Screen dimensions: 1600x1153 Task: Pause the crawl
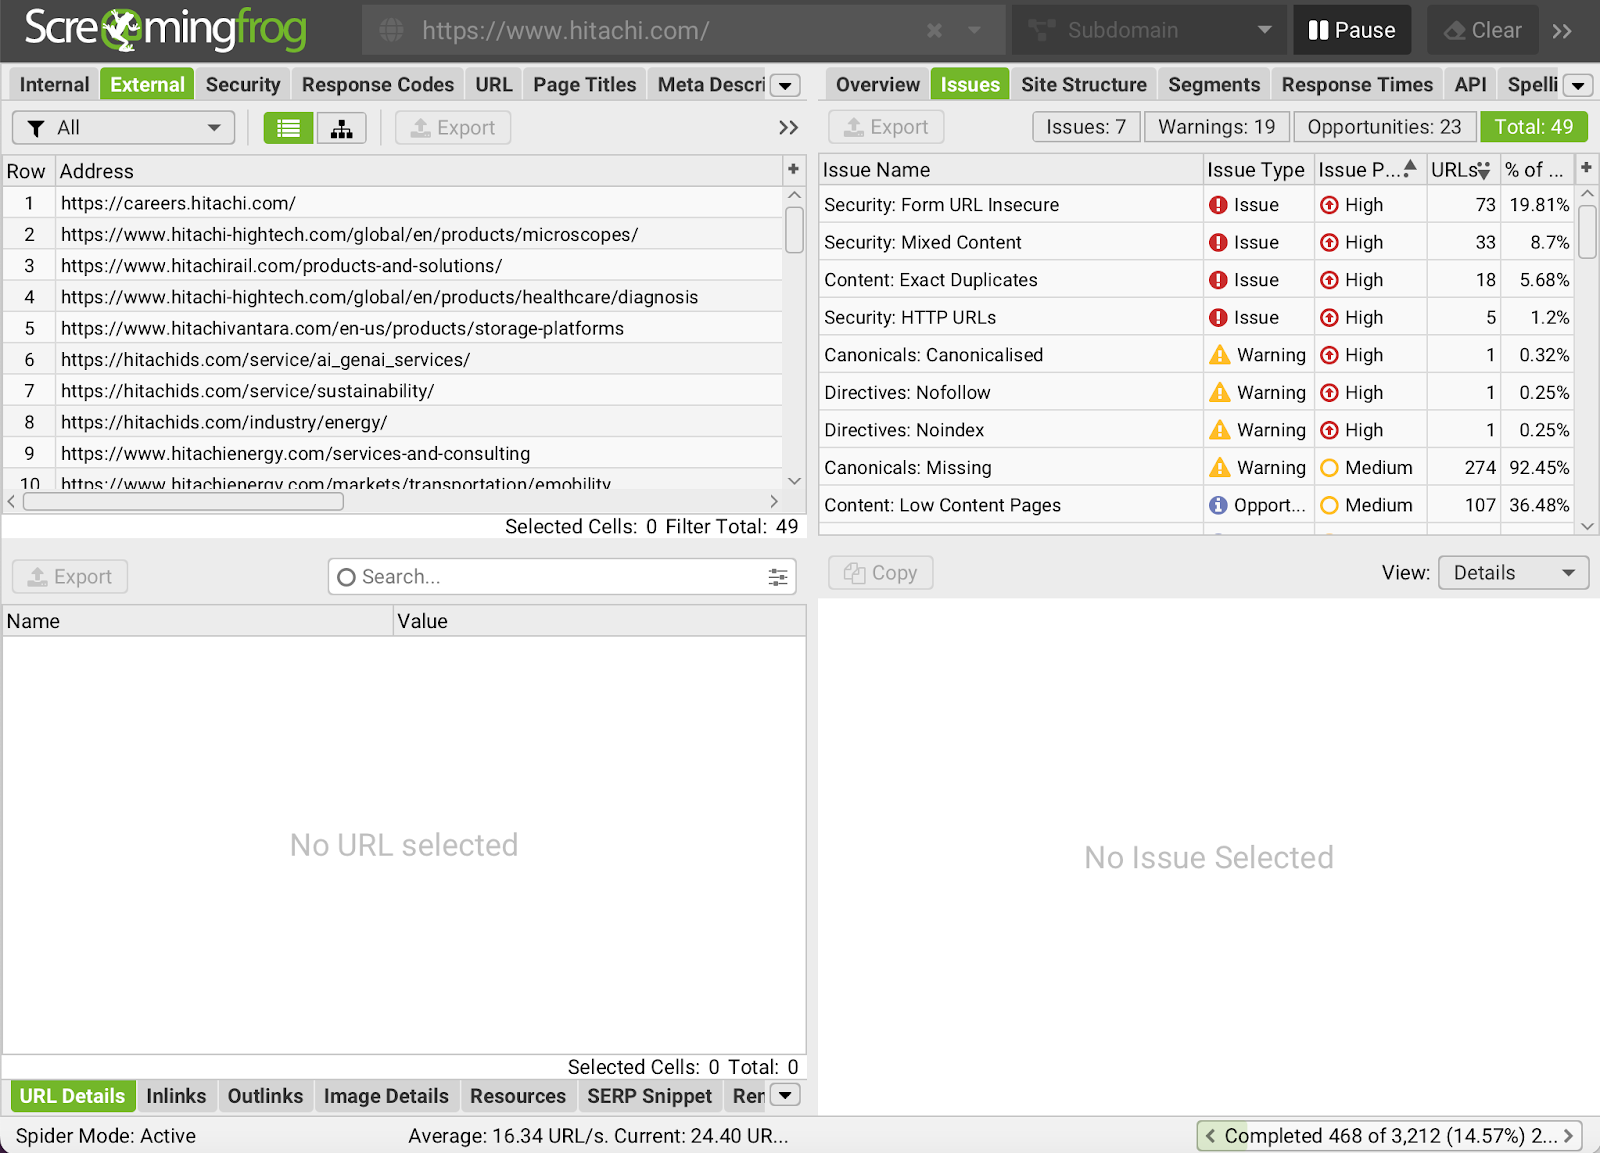click(x=1352, y=30)
